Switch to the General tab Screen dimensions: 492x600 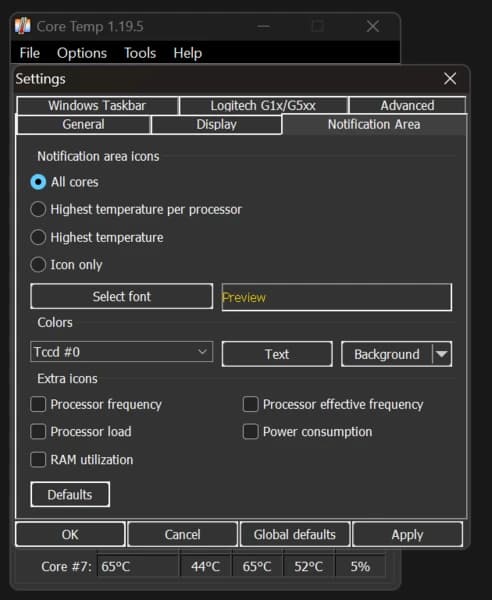(x=83, y=124)
